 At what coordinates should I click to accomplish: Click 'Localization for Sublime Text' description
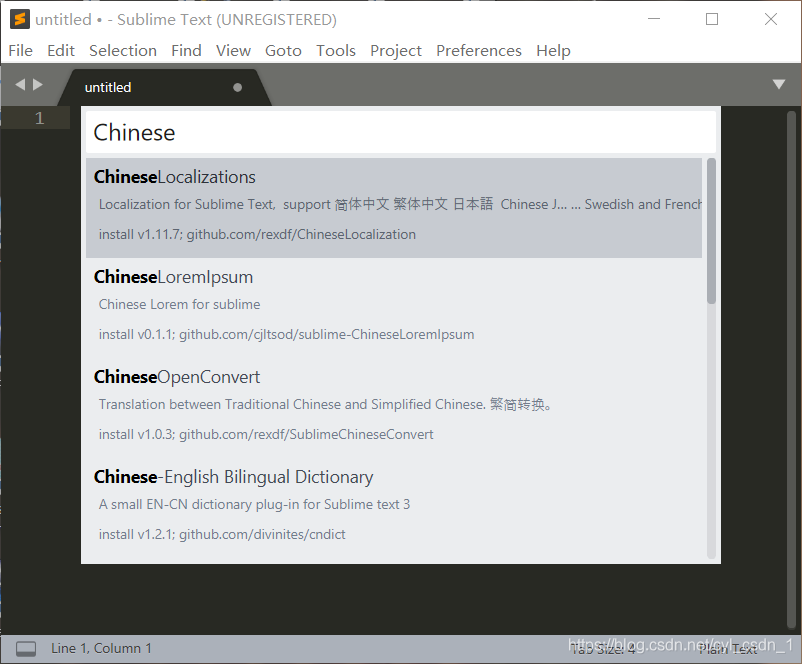point(400,204)
